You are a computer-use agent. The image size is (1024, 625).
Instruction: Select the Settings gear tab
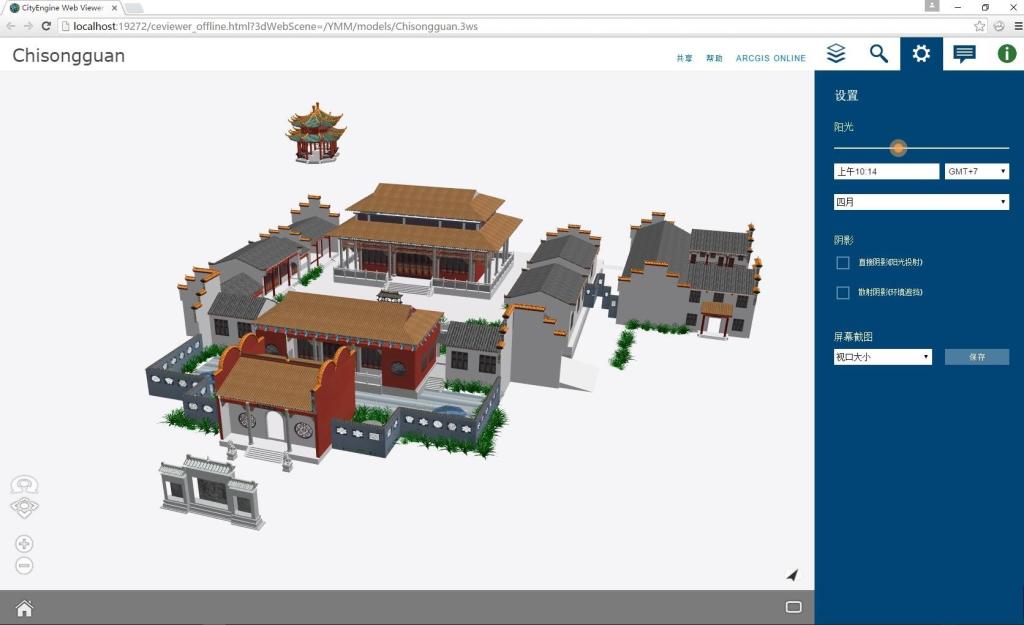921,54
